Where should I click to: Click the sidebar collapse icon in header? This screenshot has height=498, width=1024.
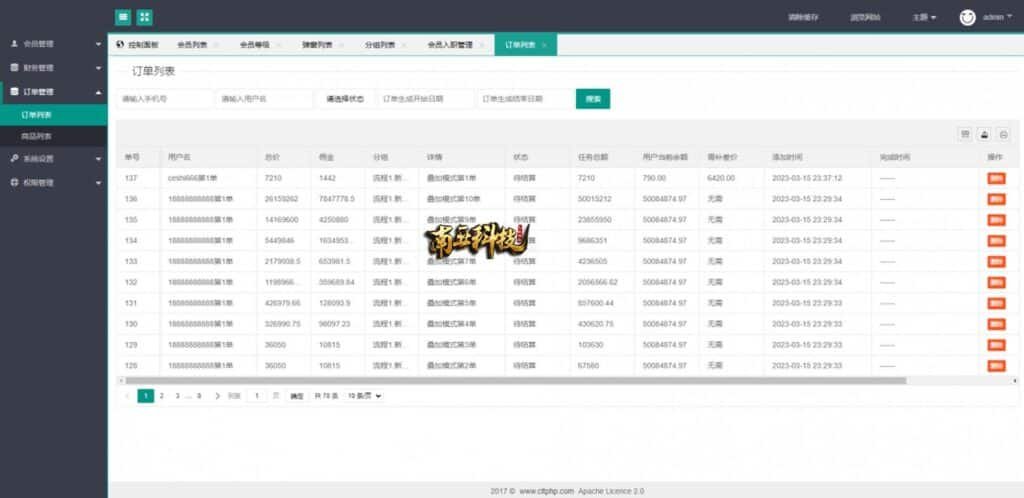122,17
